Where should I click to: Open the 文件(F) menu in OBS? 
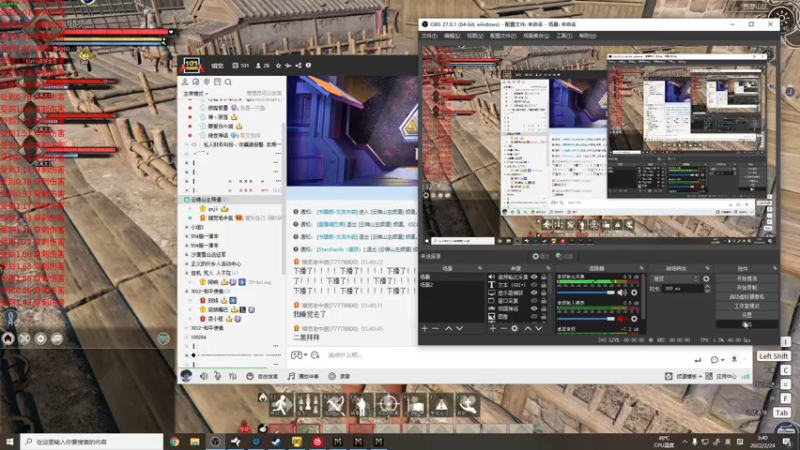pos(429,36)
